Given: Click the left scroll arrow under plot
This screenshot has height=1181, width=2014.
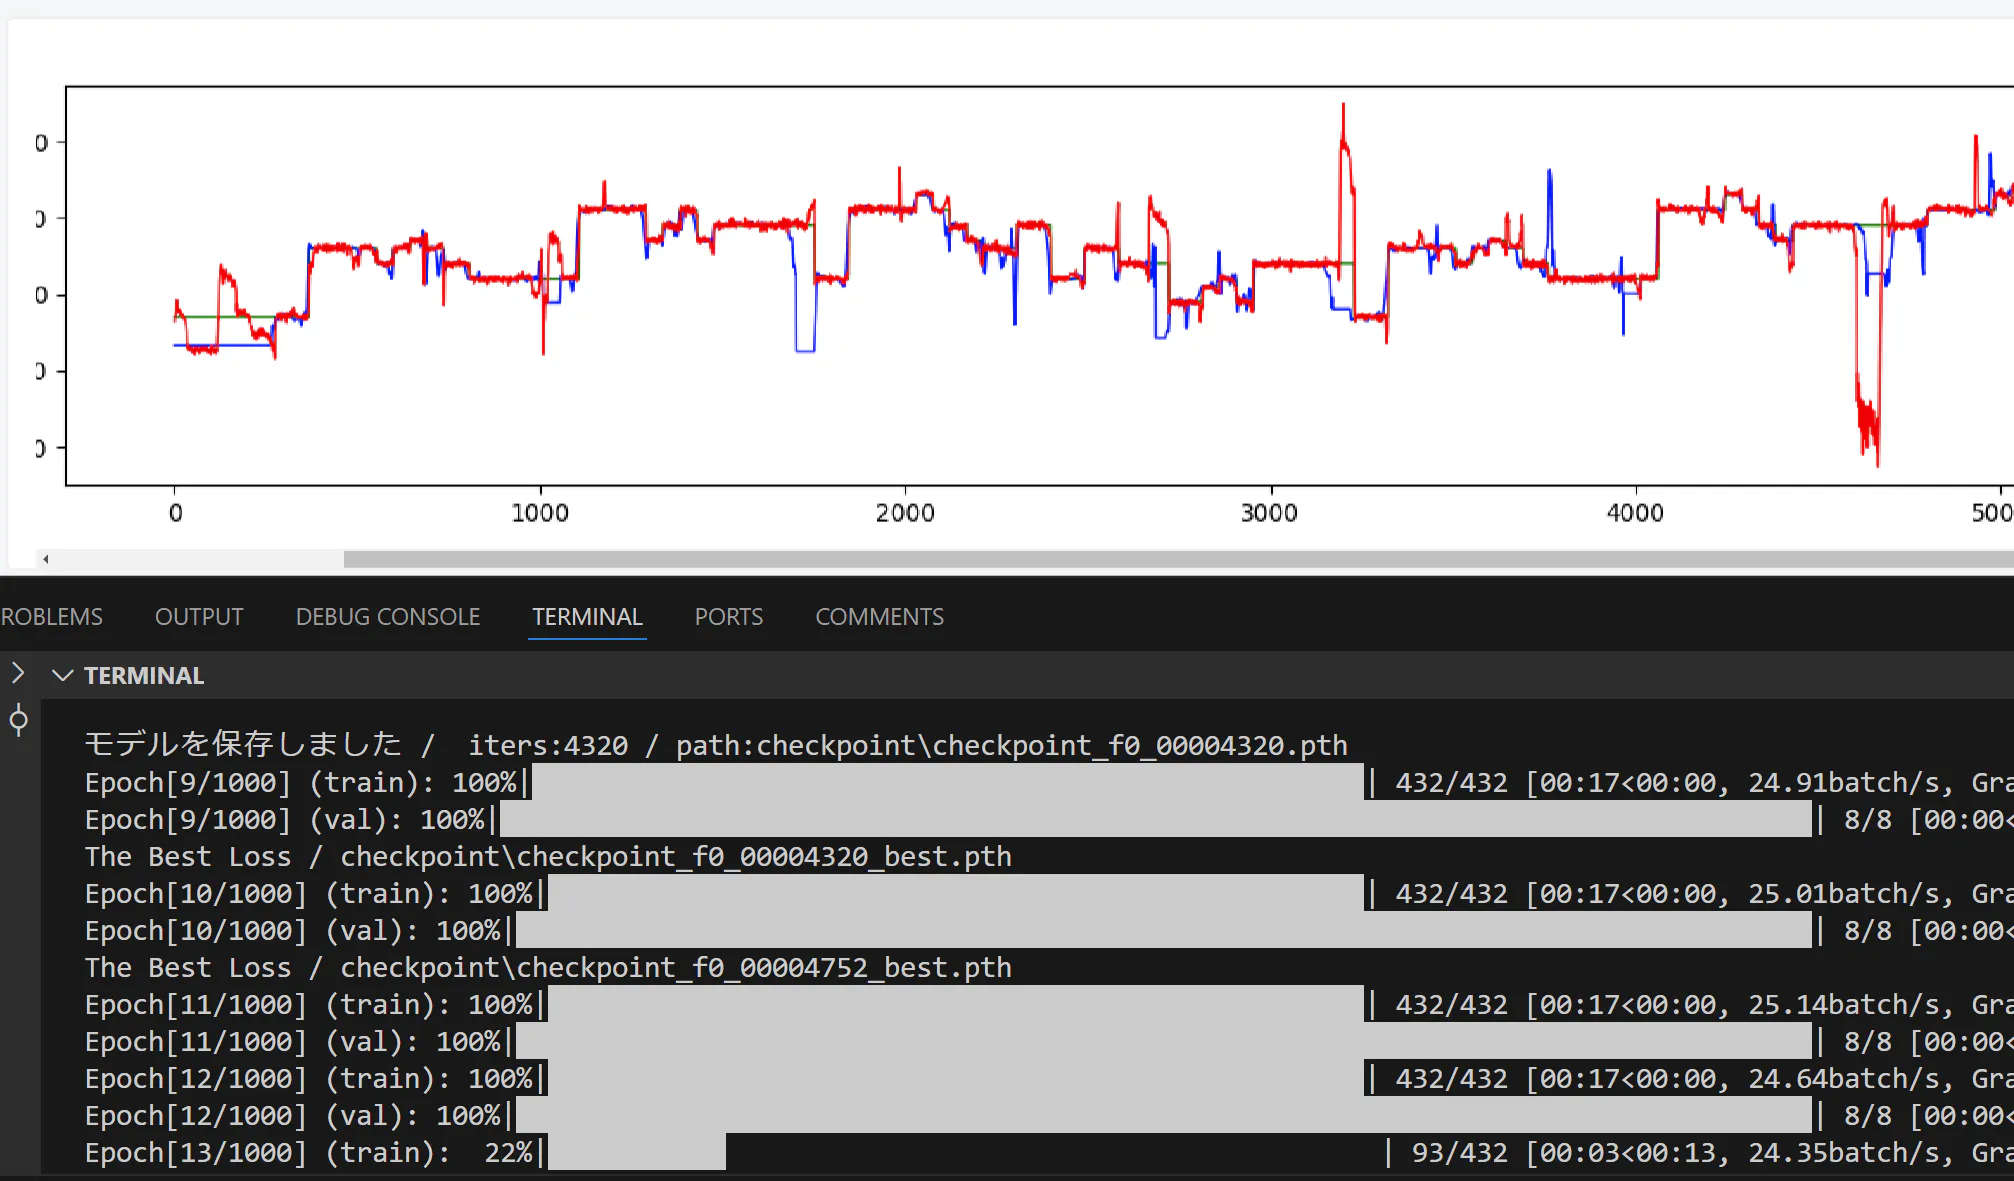Looking at the screenshot, I should pyautogui.click(x=46, y=559).
